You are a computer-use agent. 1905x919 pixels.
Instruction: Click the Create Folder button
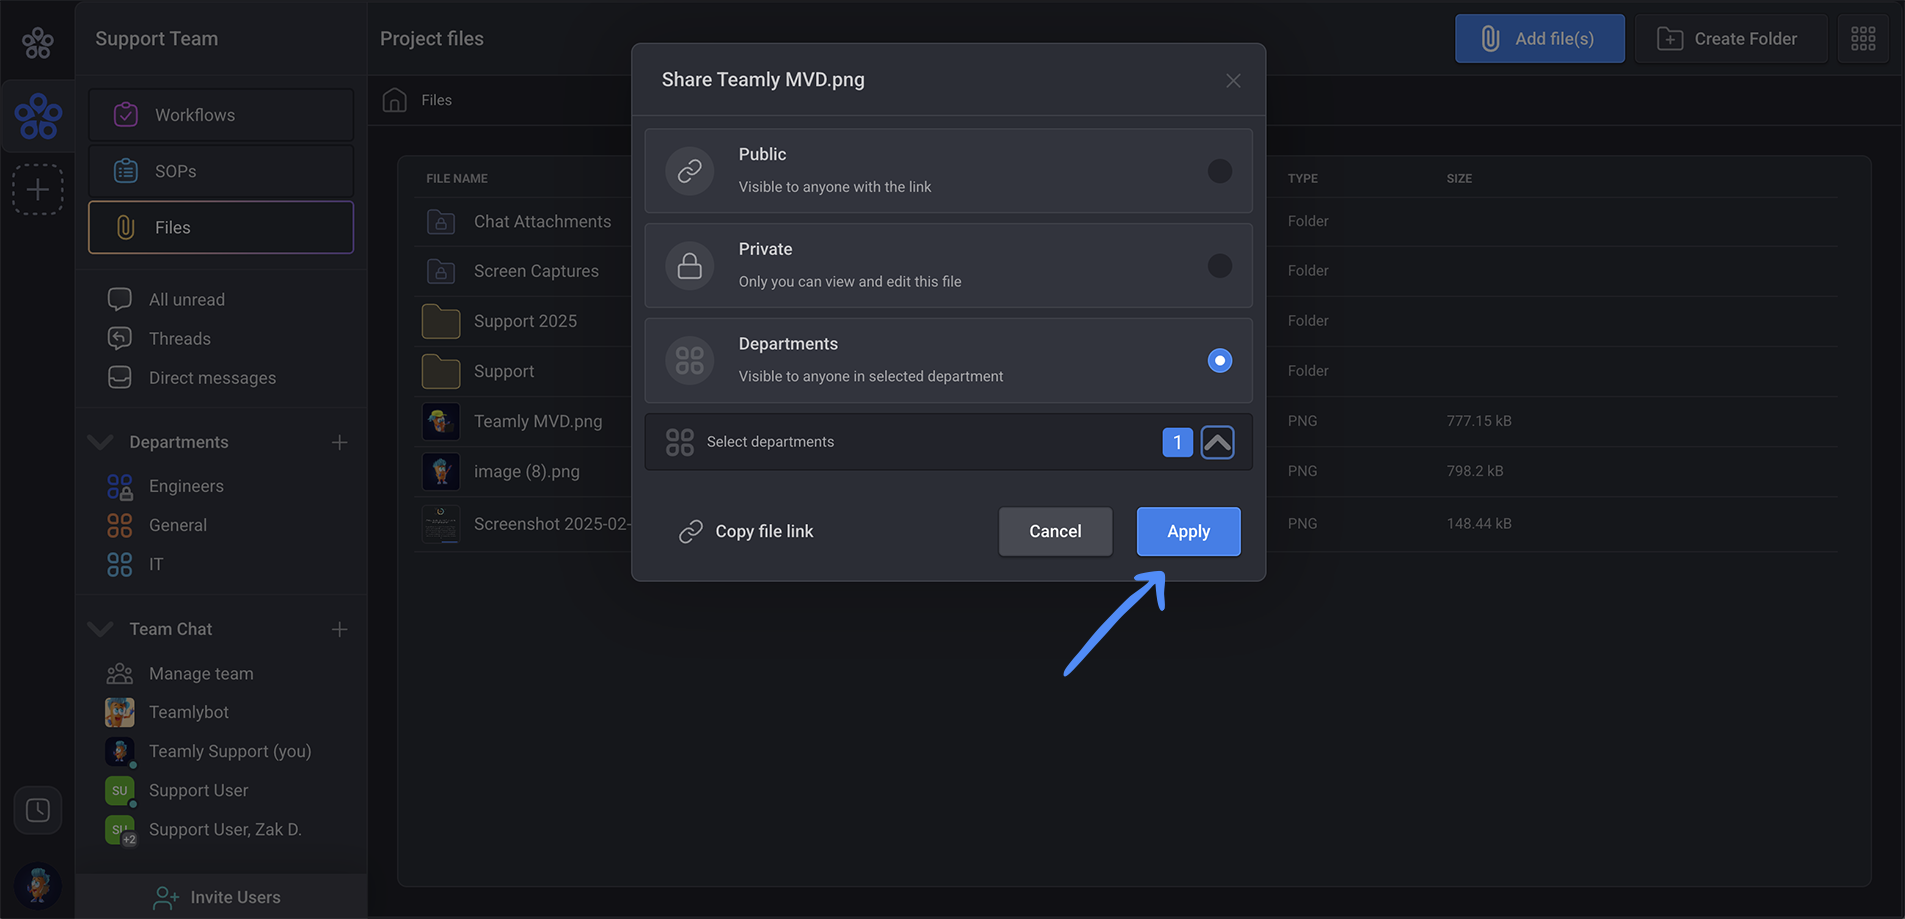[1730, 39]
